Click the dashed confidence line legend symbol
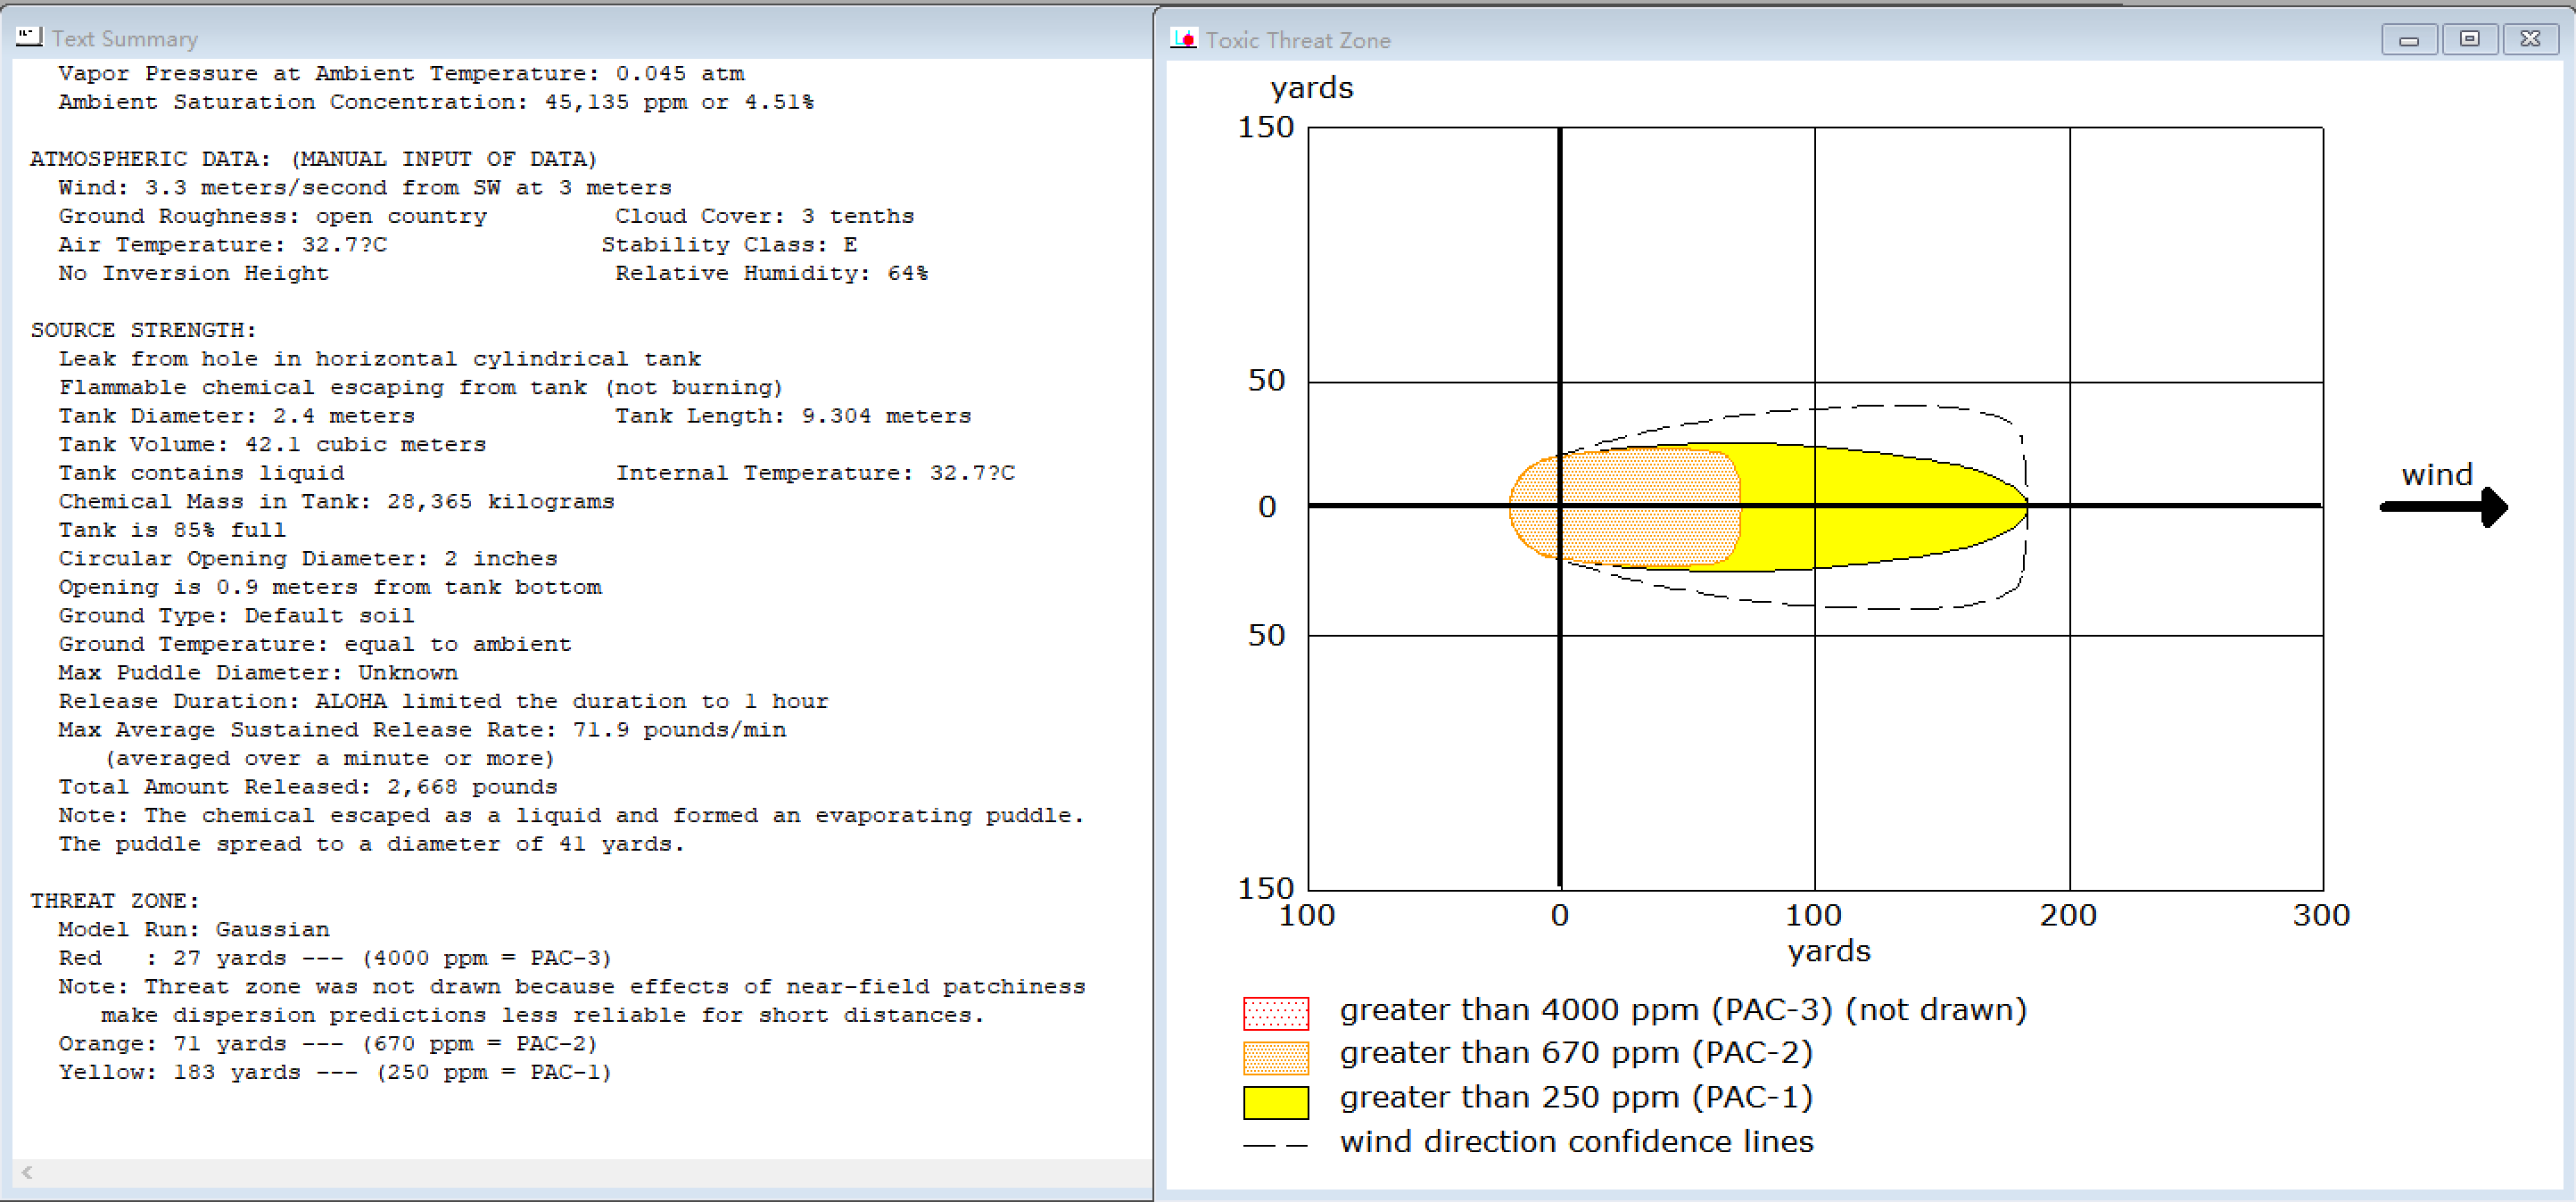Viewport: 2576px width, 1202px height. [1275, 1145]
